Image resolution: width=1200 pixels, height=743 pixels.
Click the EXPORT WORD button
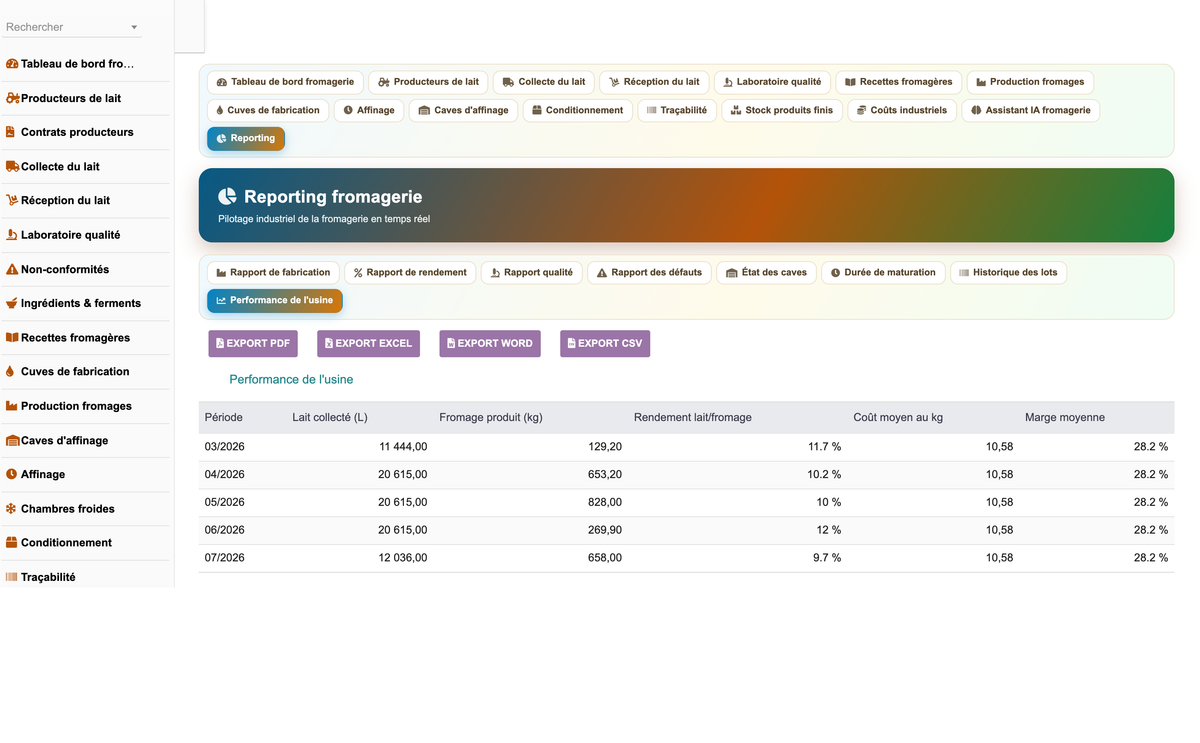coord(490,344)
